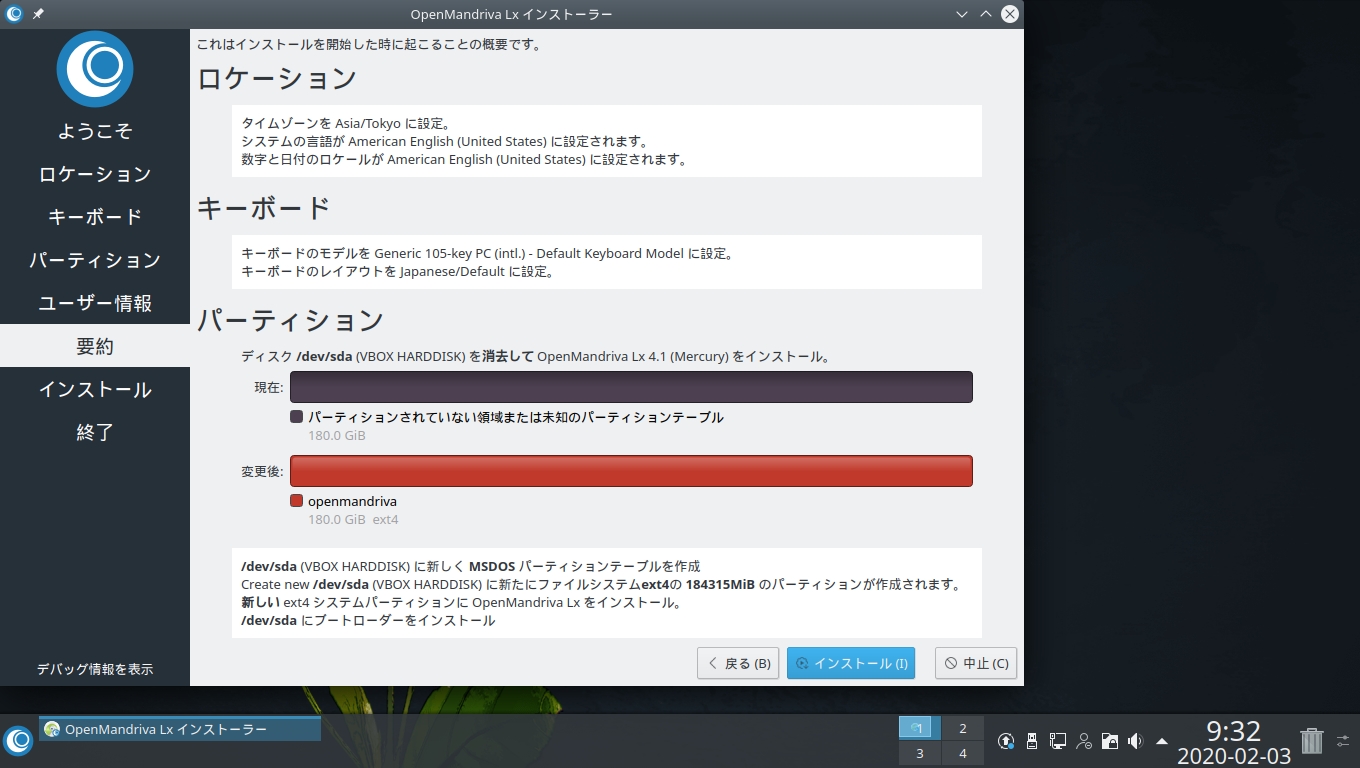
Task: Click the インストール (I) install button
Action: pyautogui.click(x=851, y=663)
